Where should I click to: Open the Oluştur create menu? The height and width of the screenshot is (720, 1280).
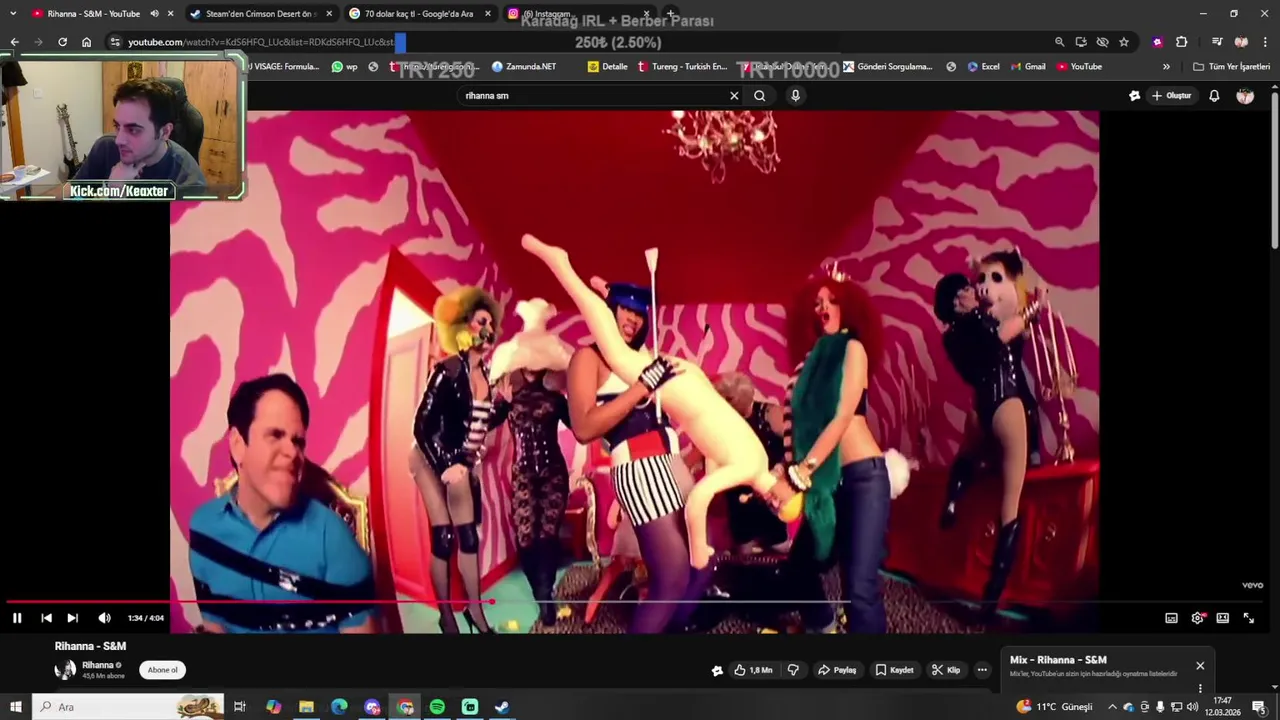click(x=1172, y=96)
